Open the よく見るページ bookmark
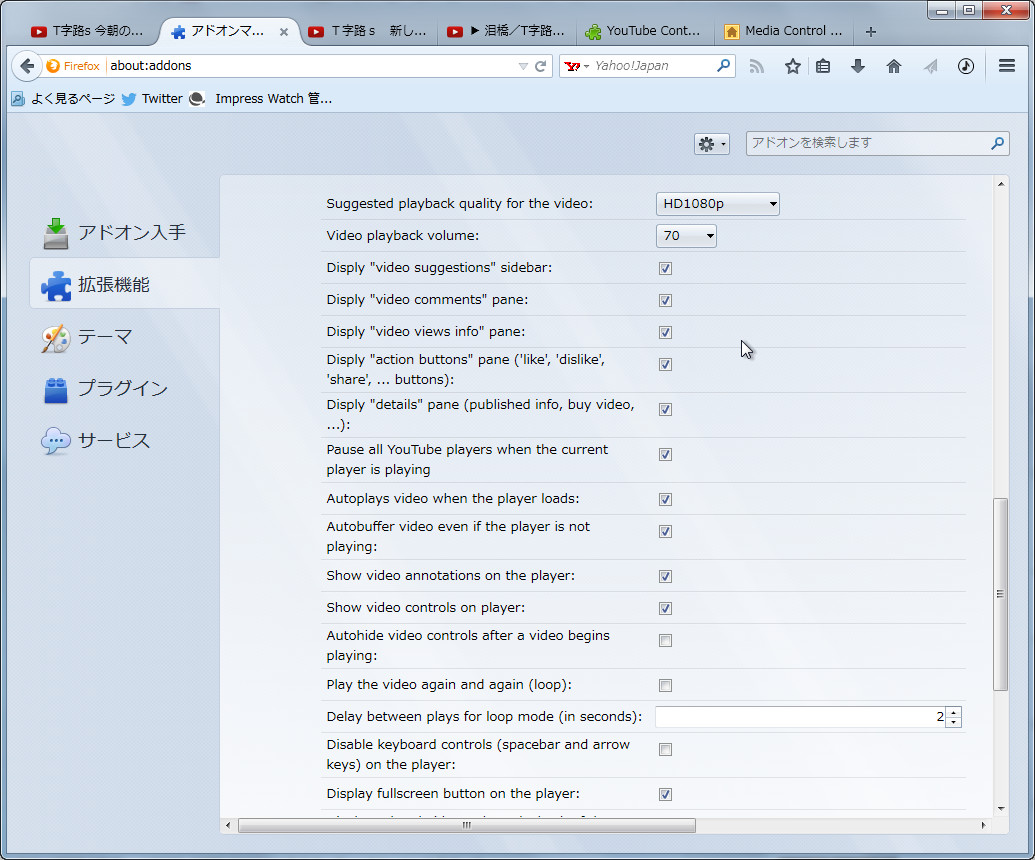Viewport: 1035px width, 860px height. pos(63,98)
